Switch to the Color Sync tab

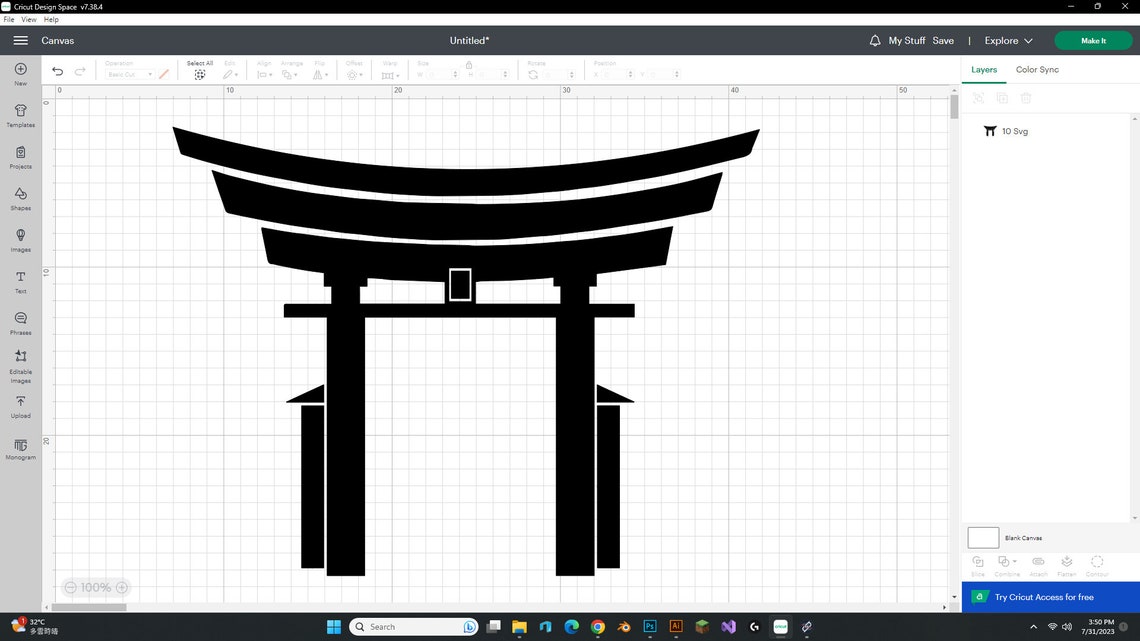pos(1037,69)
